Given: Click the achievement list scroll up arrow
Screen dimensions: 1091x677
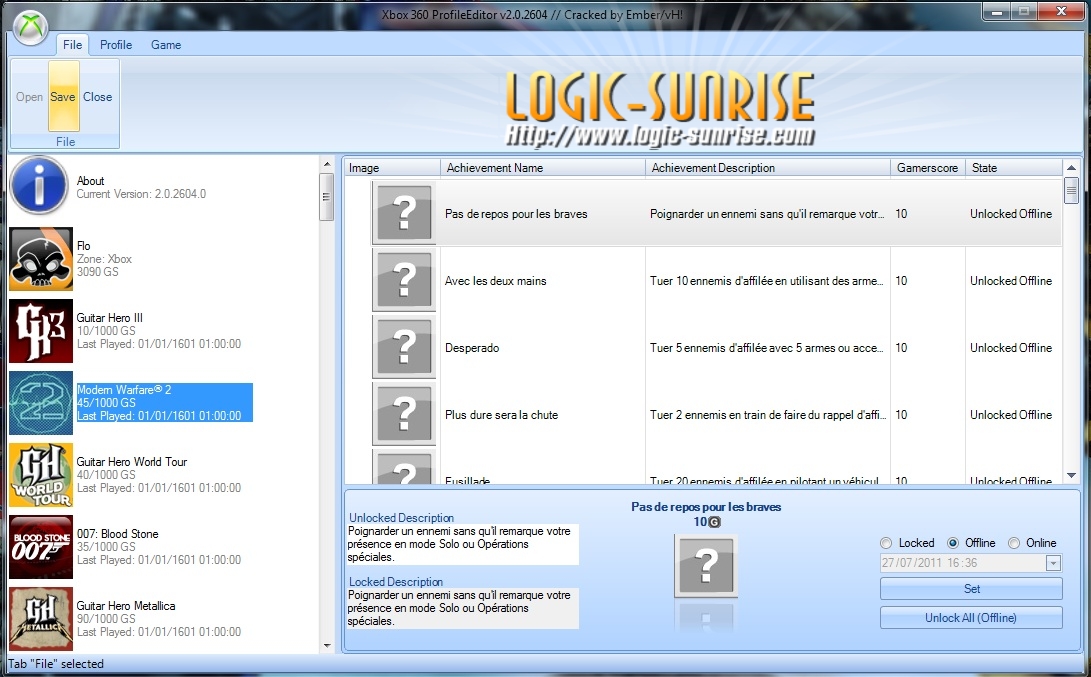Looking at the screenshot, I should 1072,168.
